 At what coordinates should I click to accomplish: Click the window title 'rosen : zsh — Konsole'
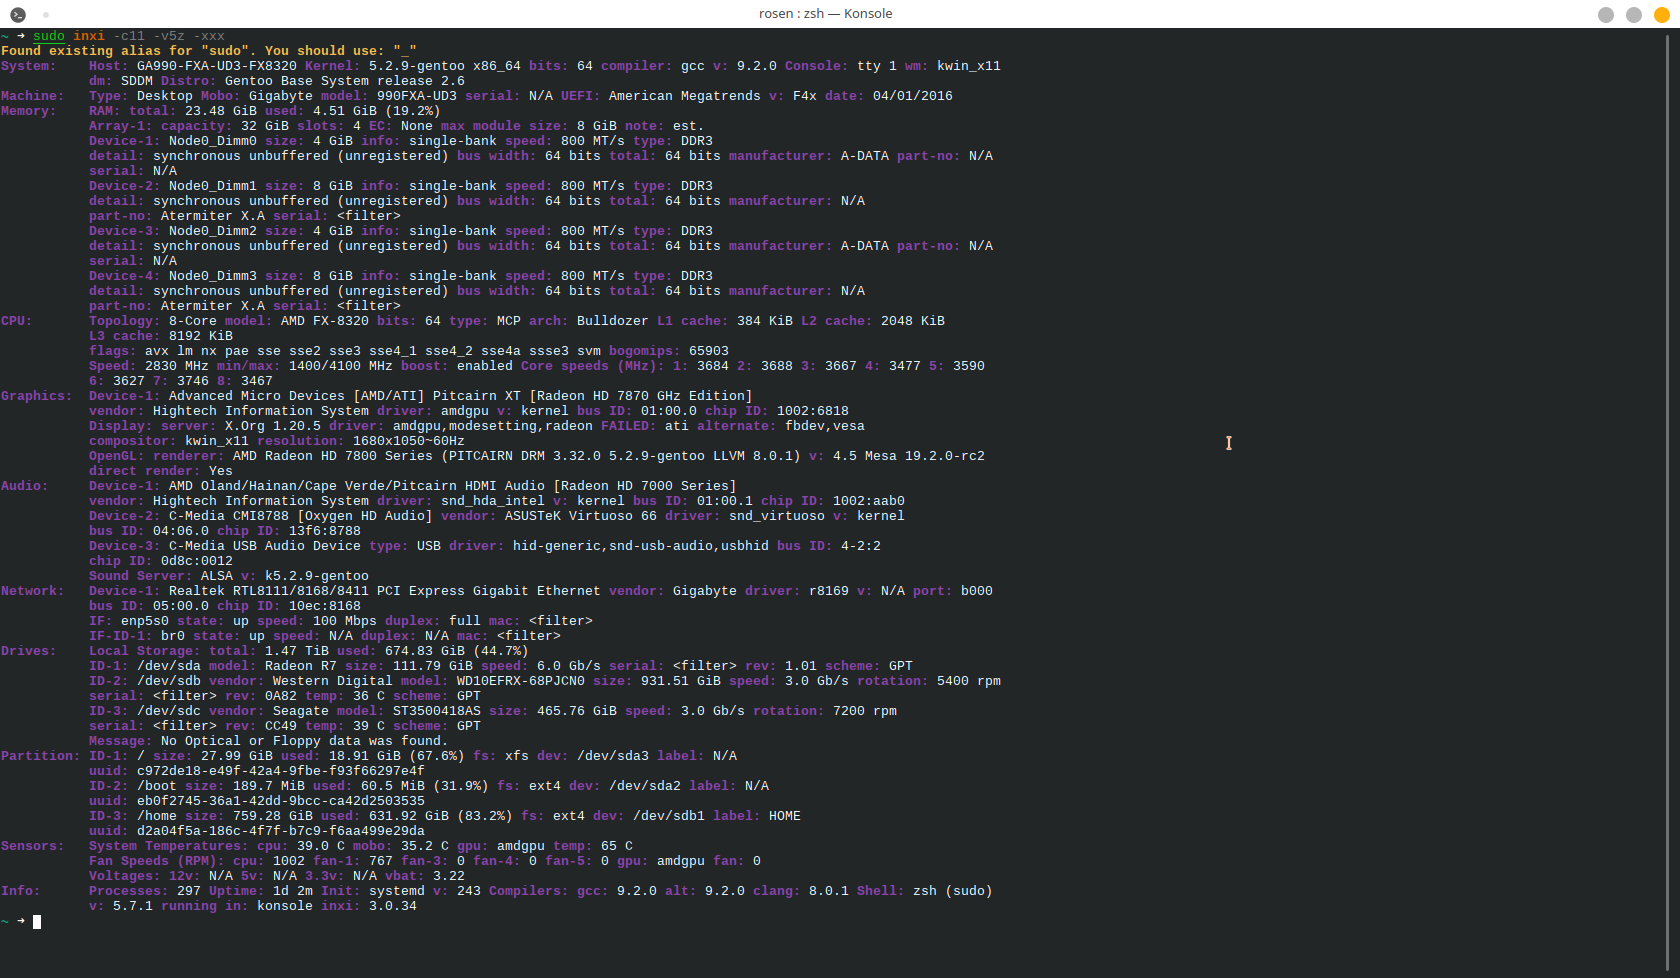point(825,14)
